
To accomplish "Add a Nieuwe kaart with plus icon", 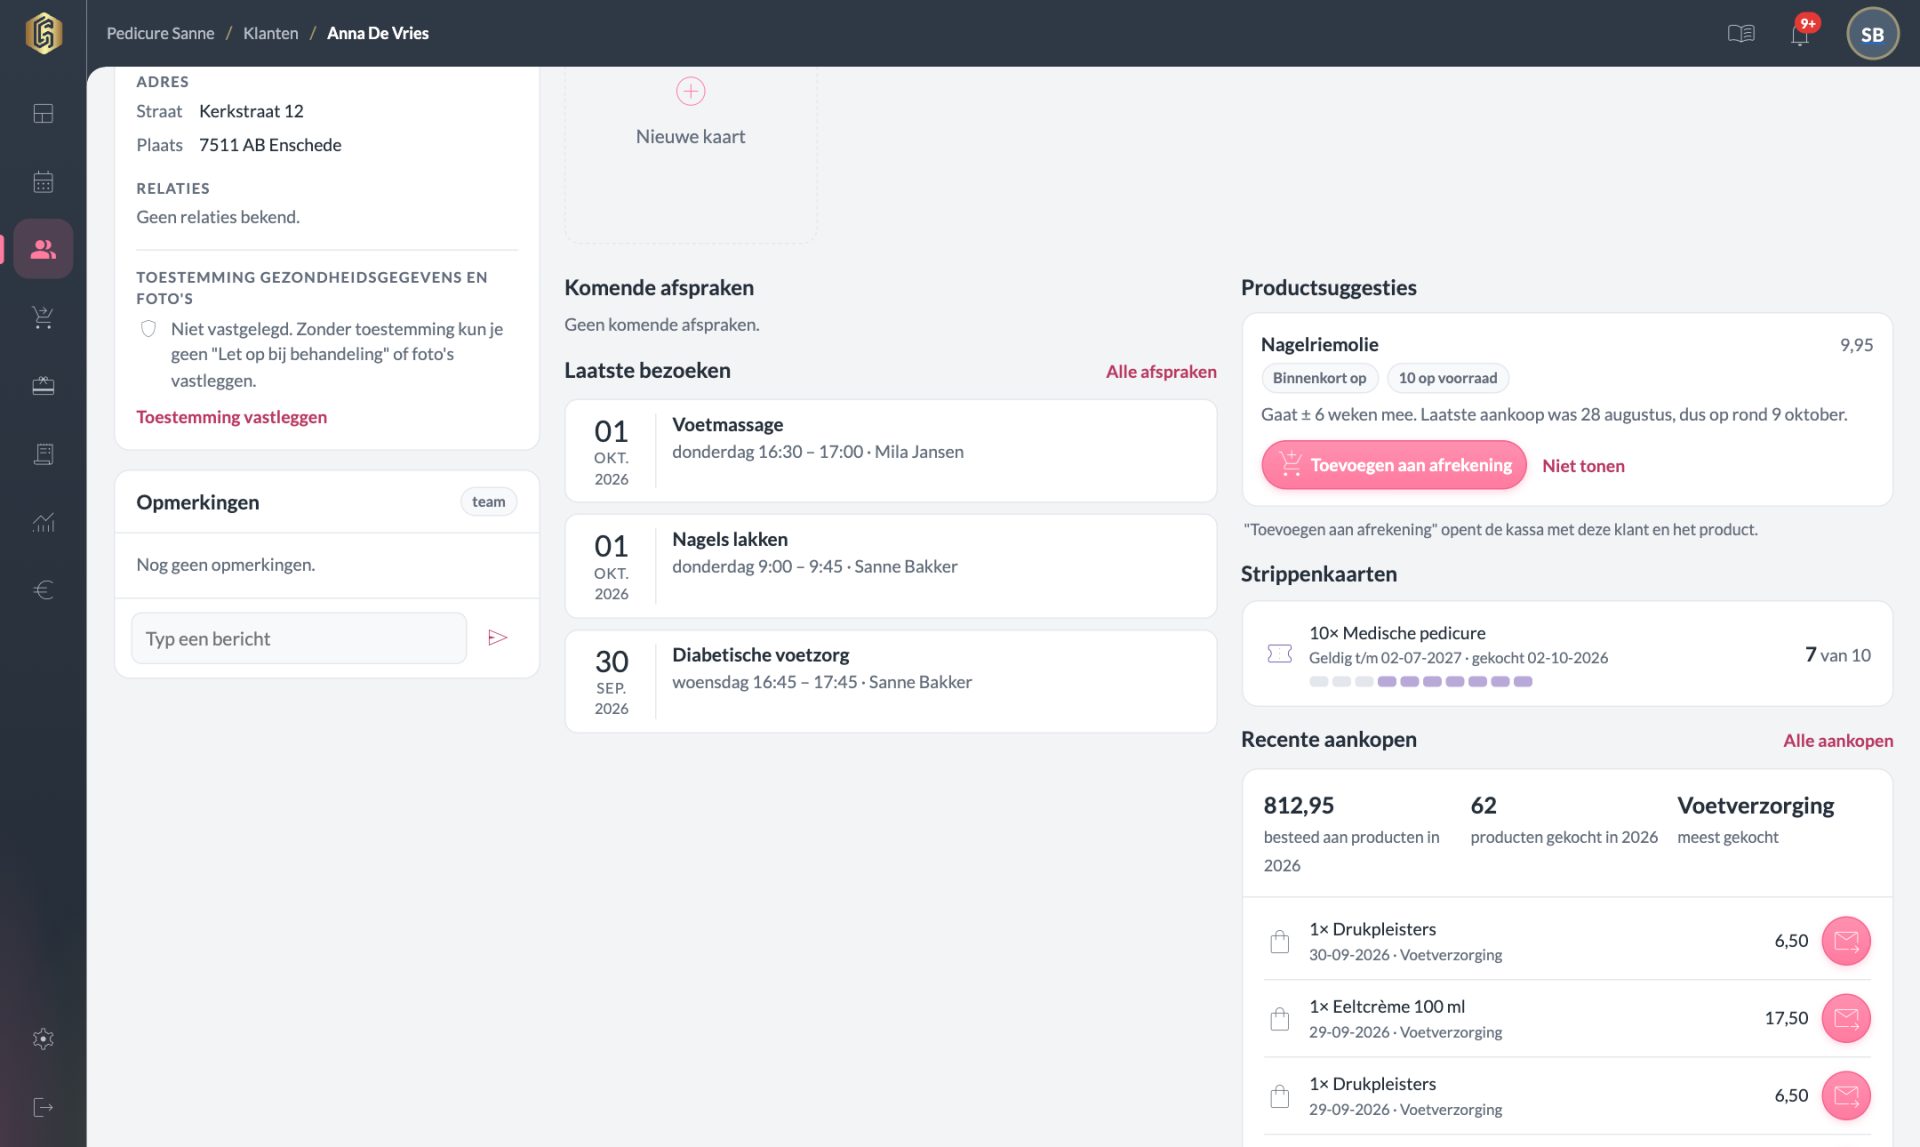I will click(691, 112).
